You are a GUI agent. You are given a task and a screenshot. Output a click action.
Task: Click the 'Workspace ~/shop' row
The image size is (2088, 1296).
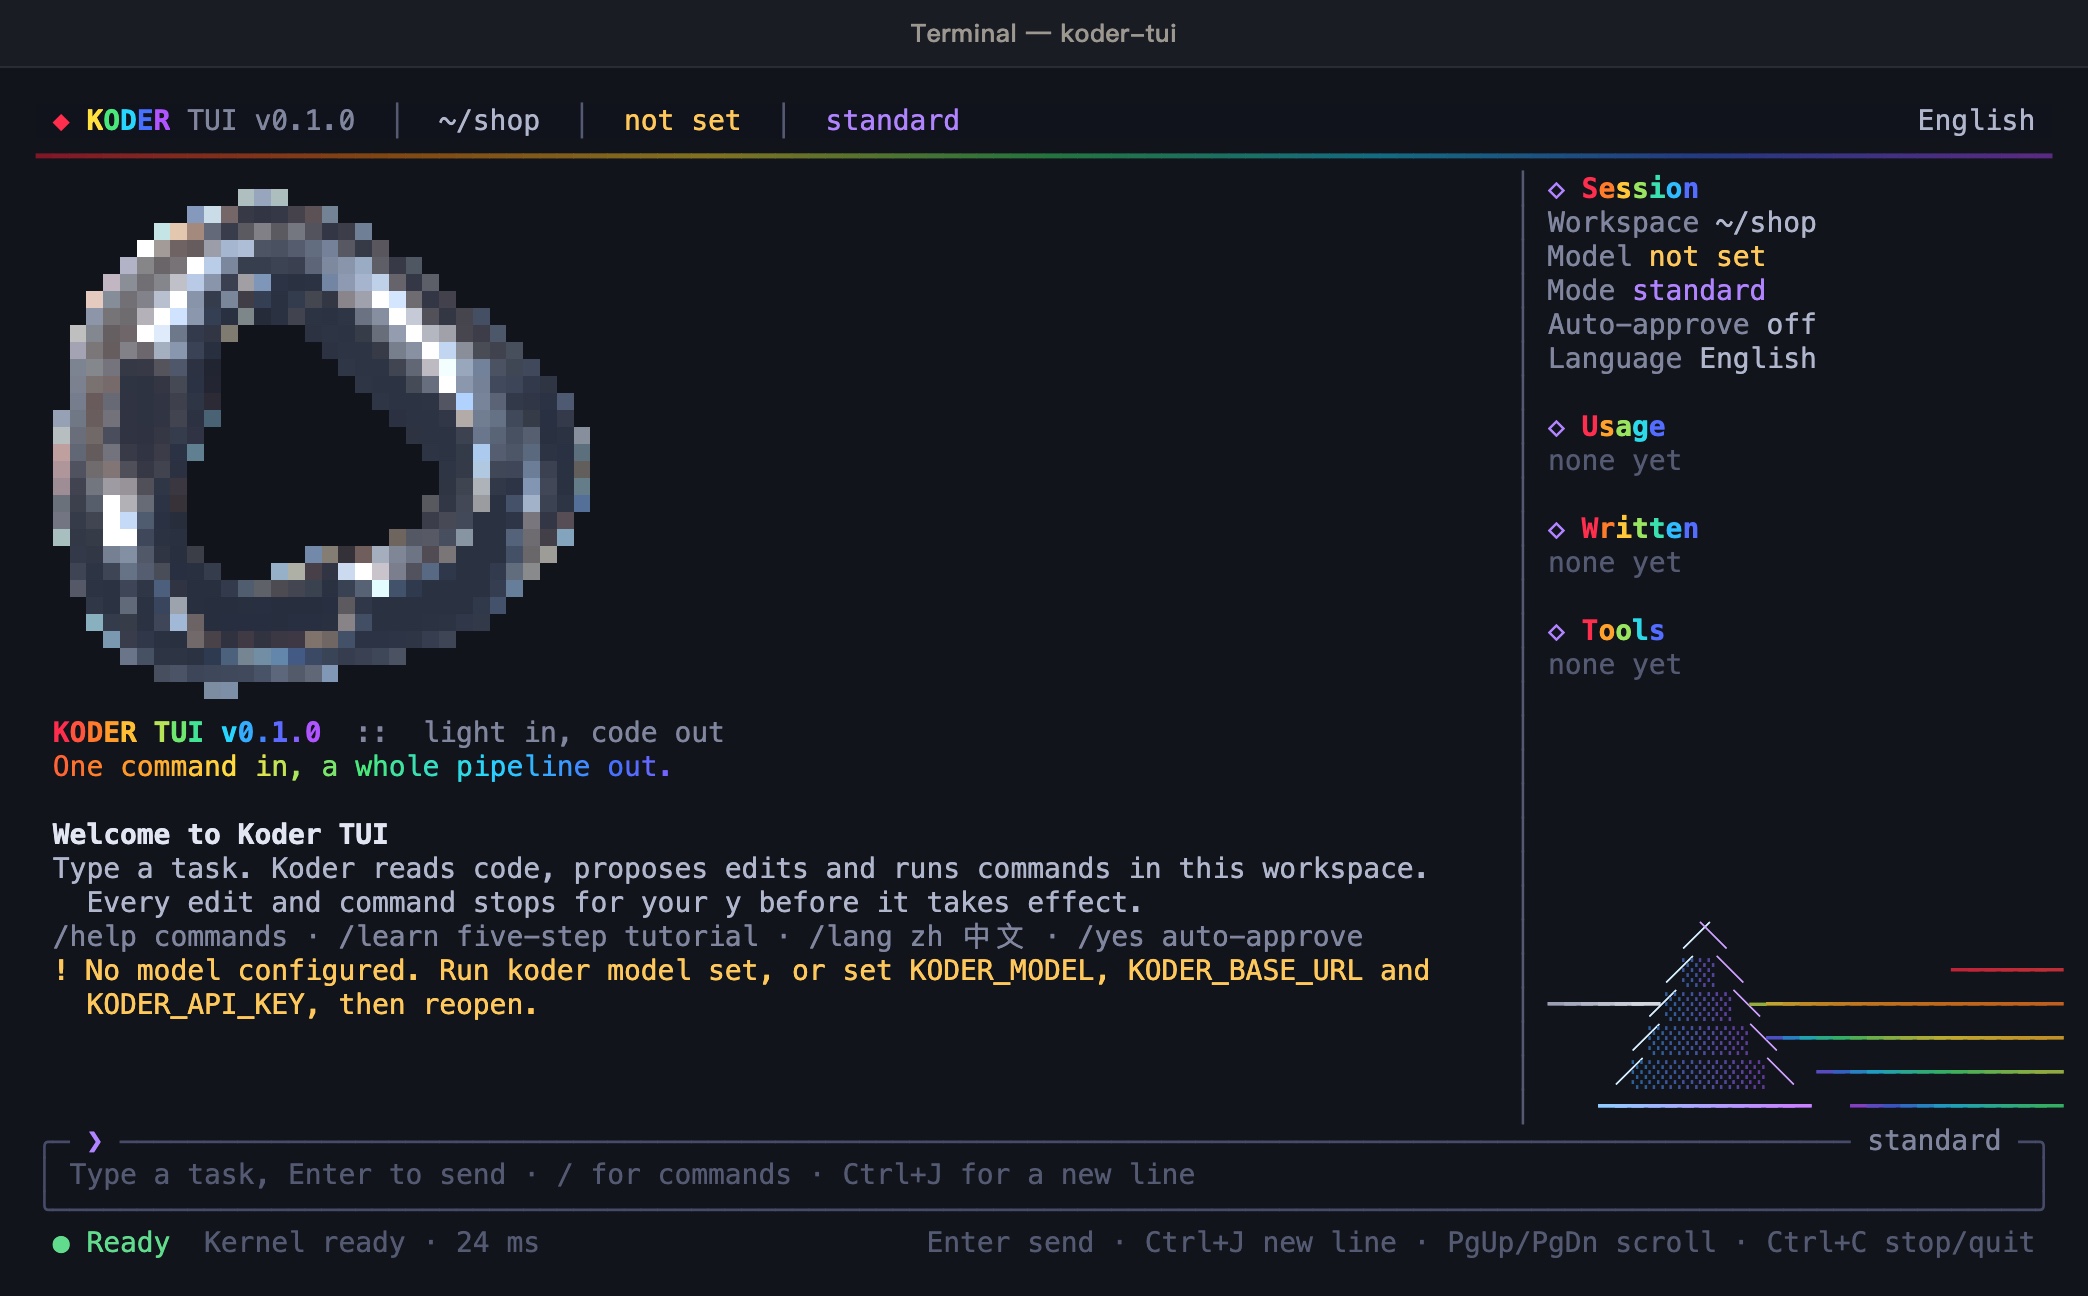[x=1681, y=223]
